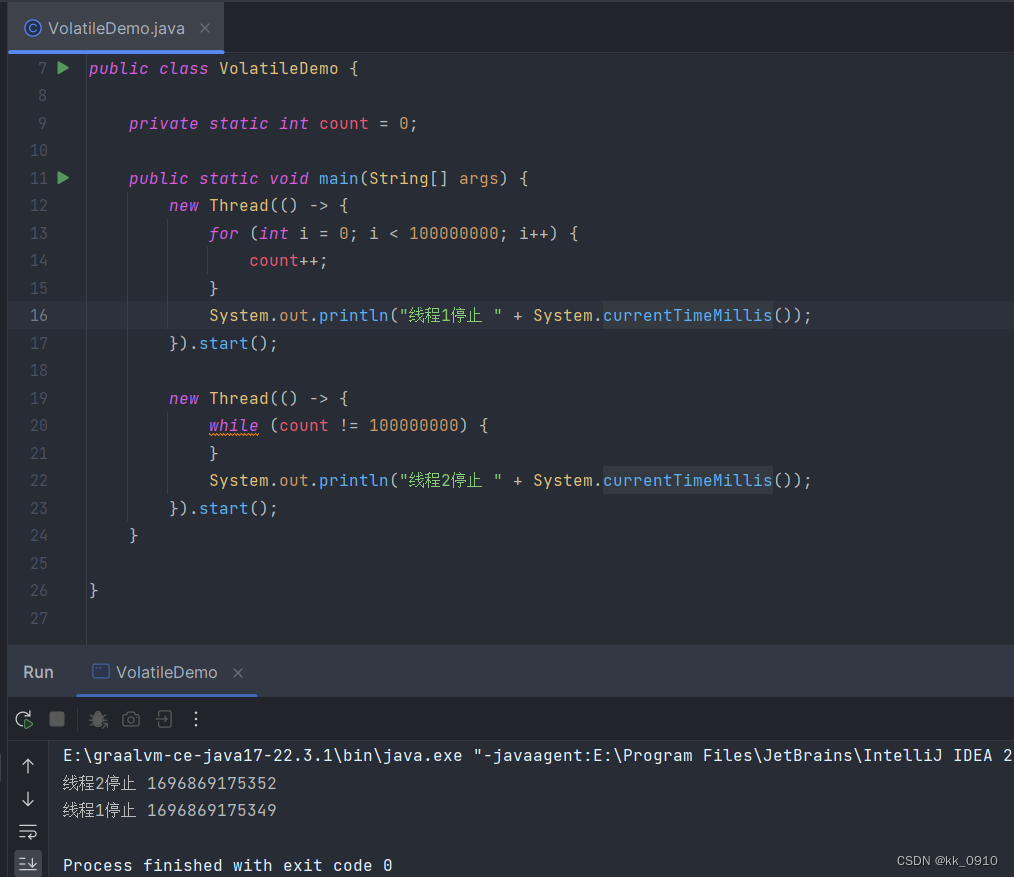The image size is (1014, 877).
Task: Click the Run tool window label
Action: (x=38, y=672)
